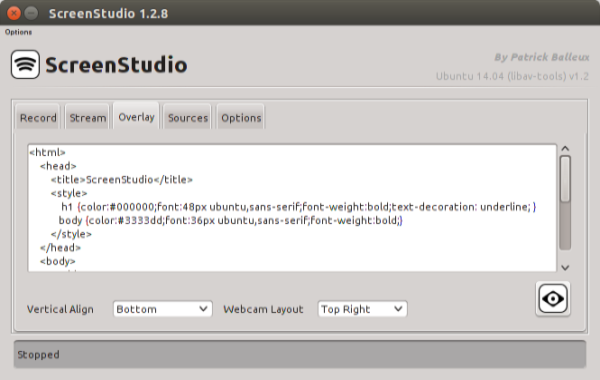Expand Top Right combo box arrow

point(398,309)
